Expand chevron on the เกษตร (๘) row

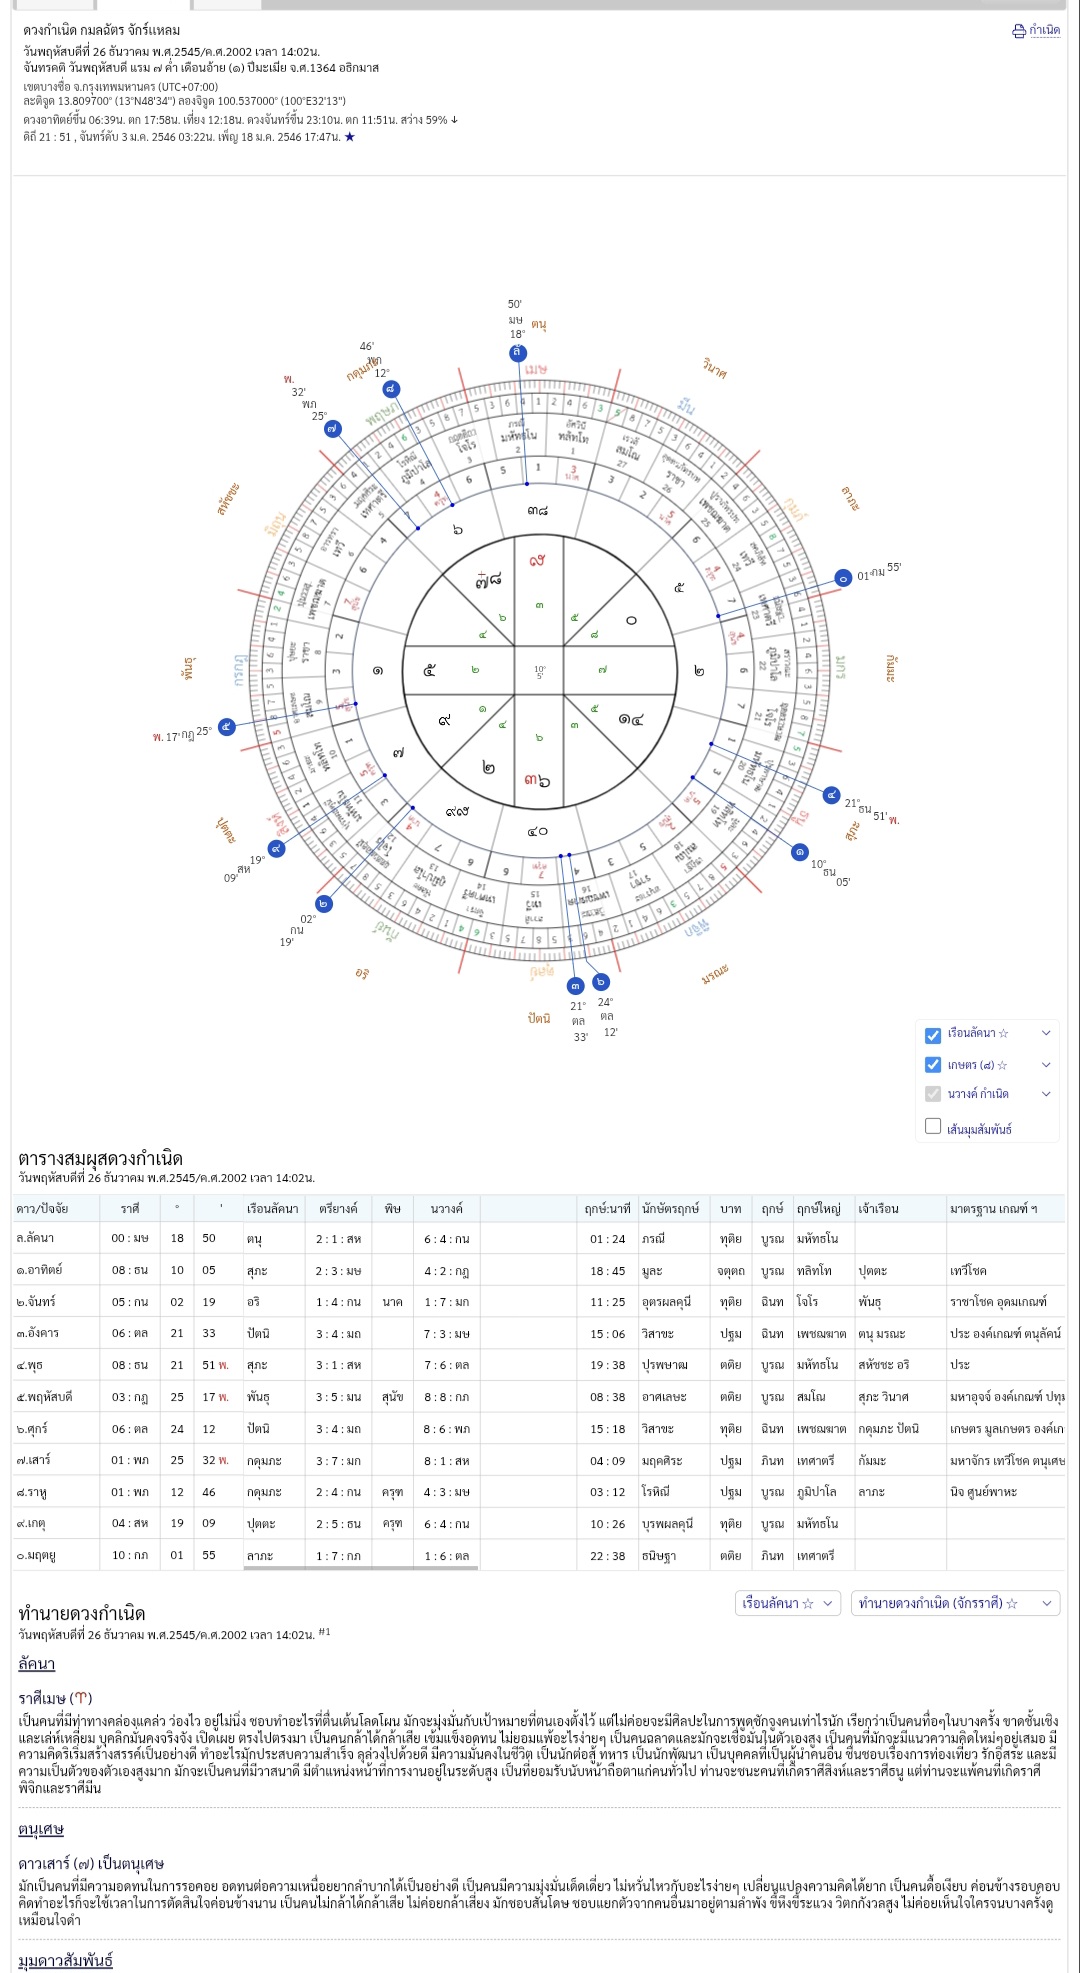[x=1046, y=1065]
